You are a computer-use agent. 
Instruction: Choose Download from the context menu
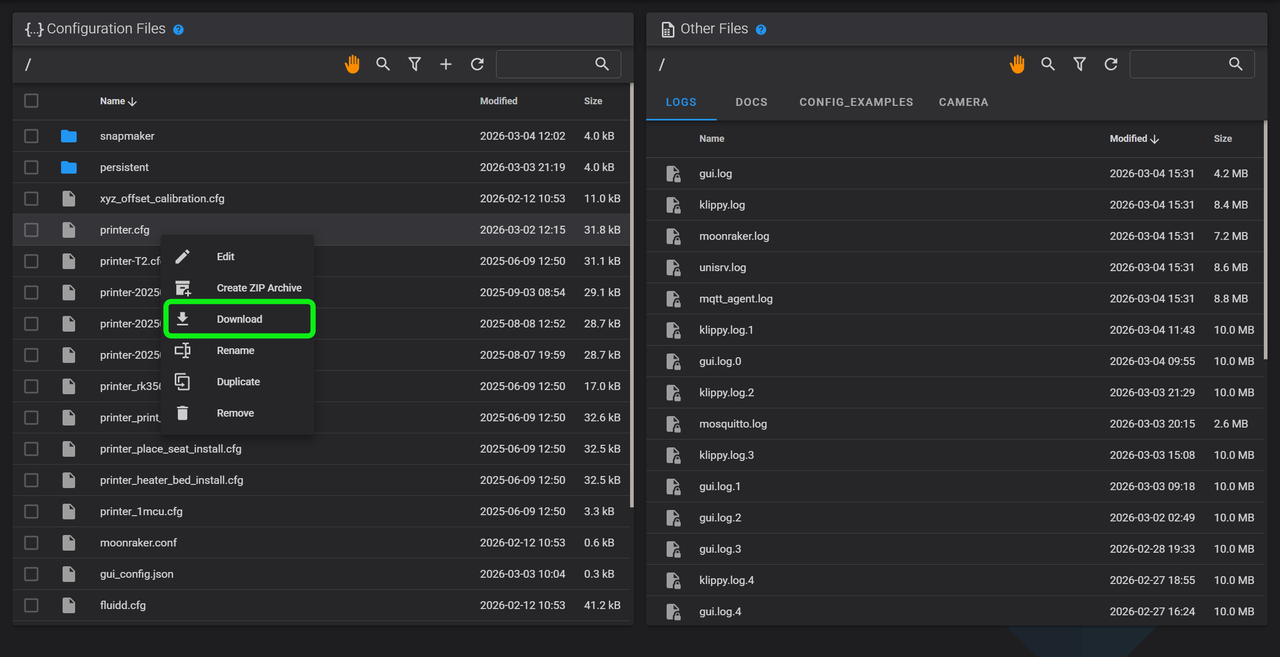[239, 319]
